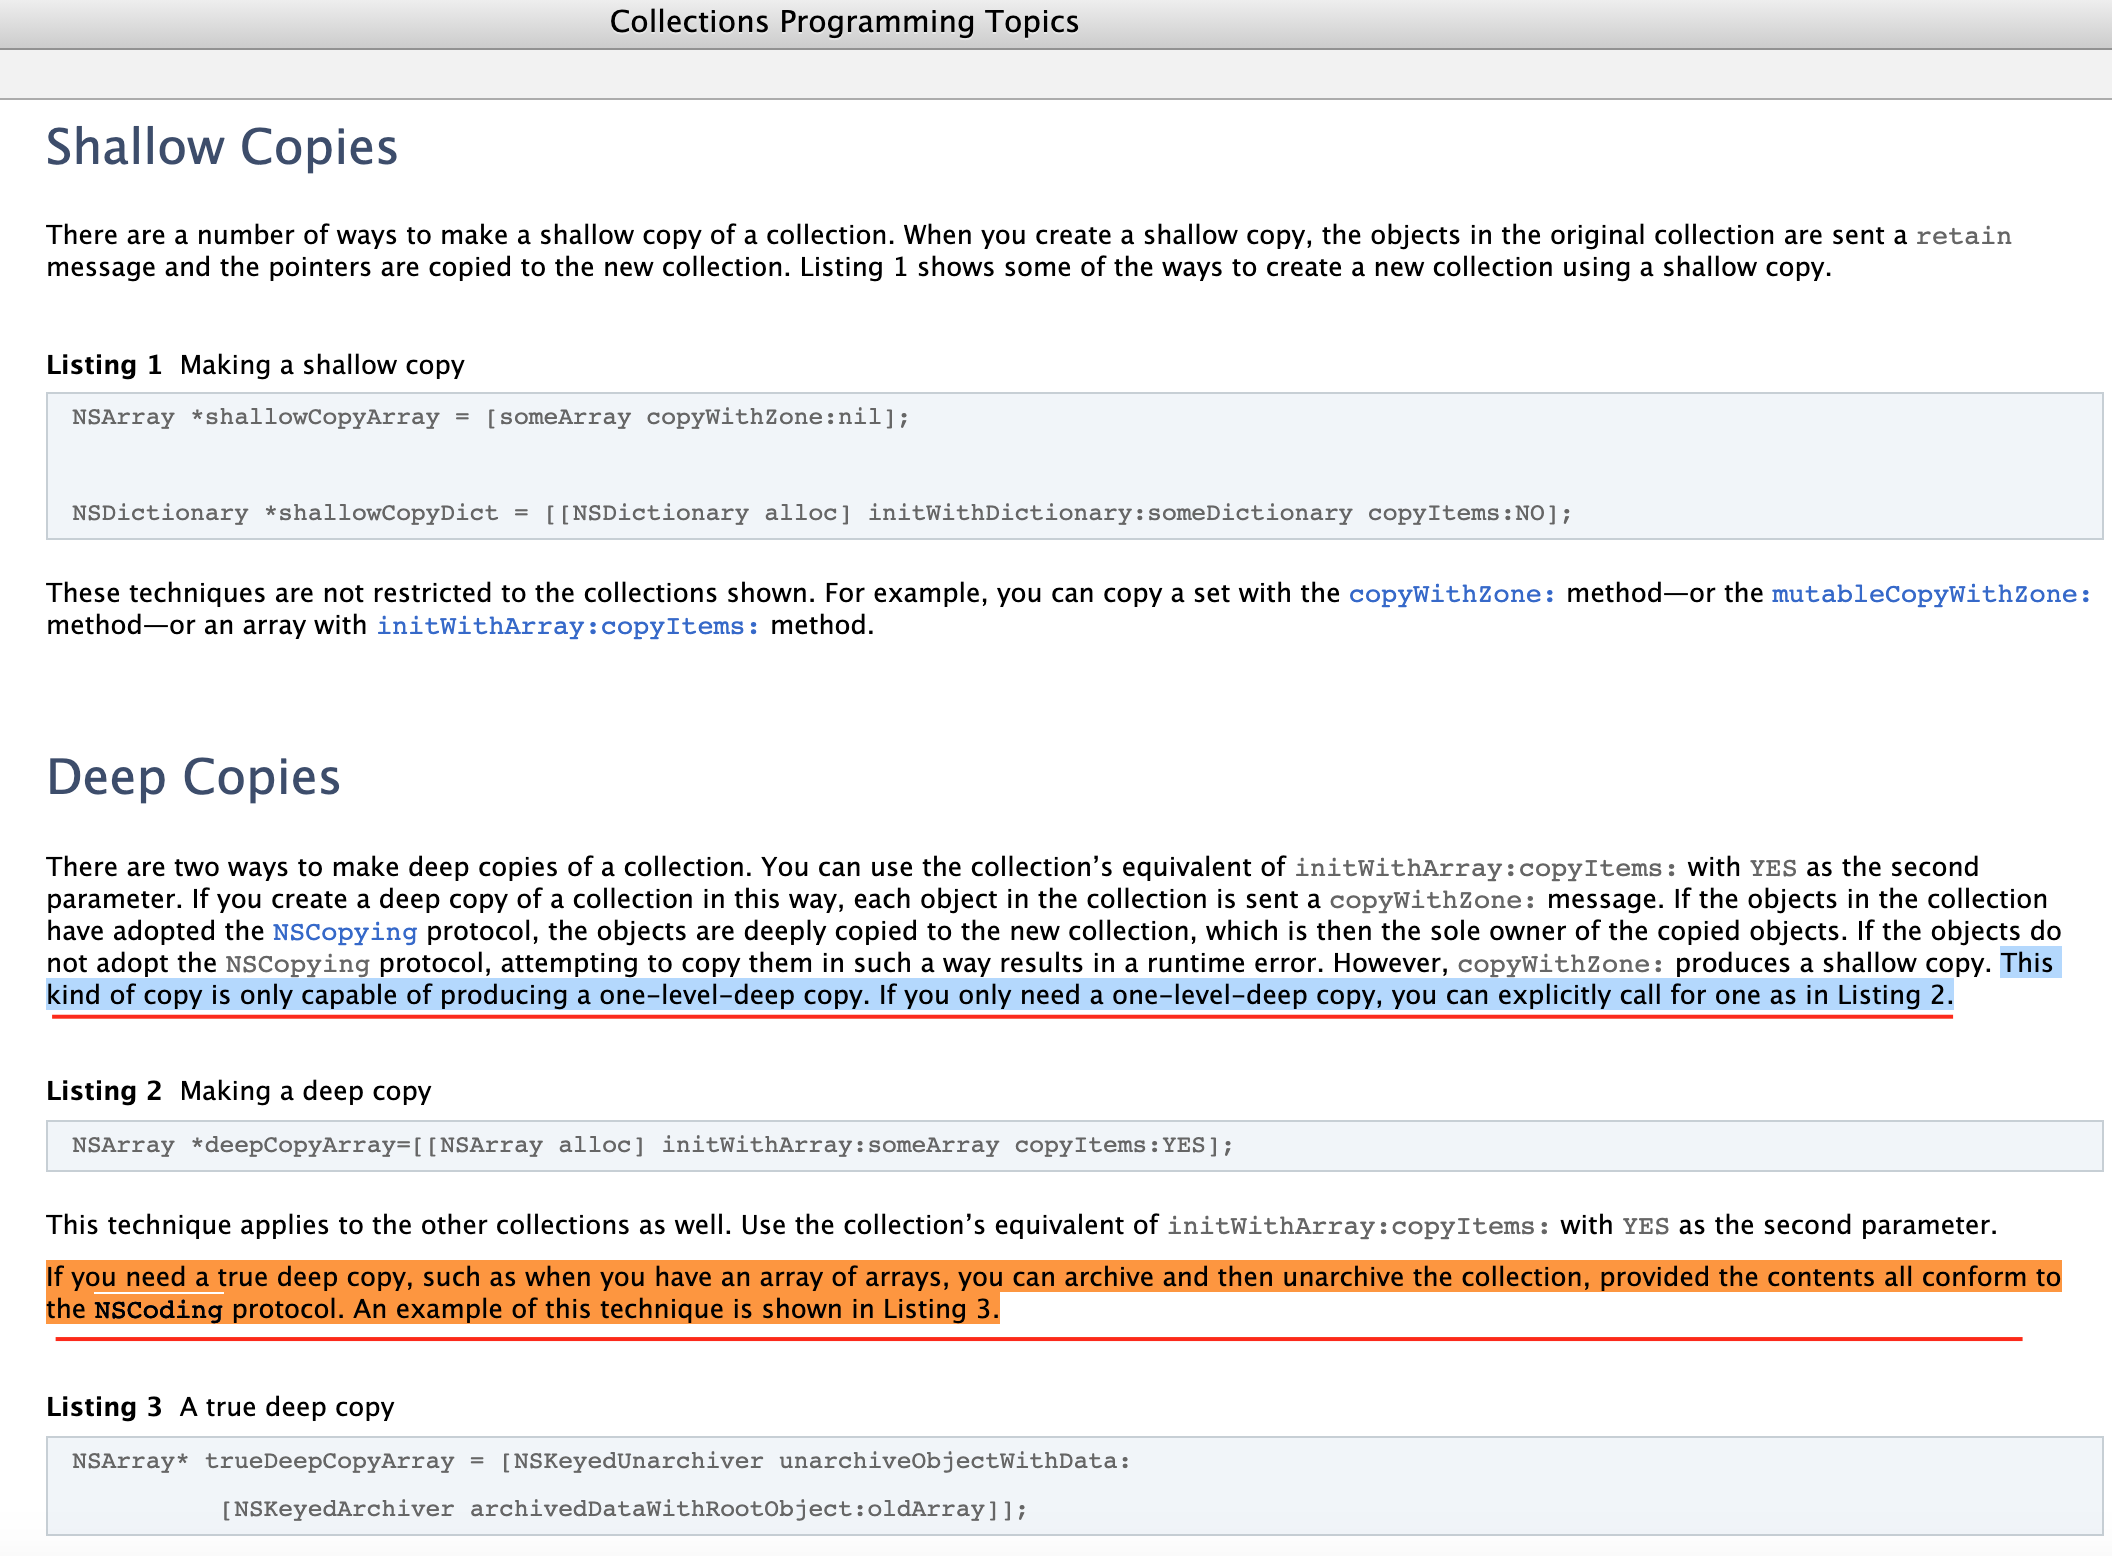Click the Collections Programming Topics title
The width and height of the screenshot is (2112, 1556).
[x=844, y=22]
